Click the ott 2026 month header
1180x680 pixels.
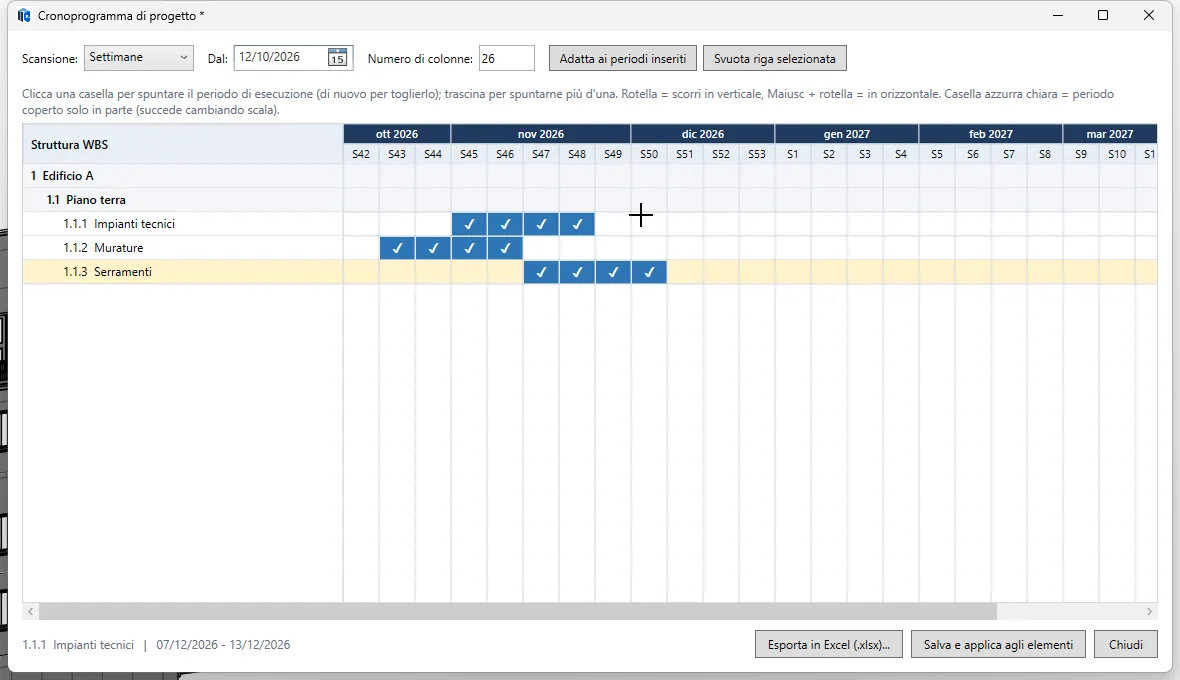click(x=397, y=134)
